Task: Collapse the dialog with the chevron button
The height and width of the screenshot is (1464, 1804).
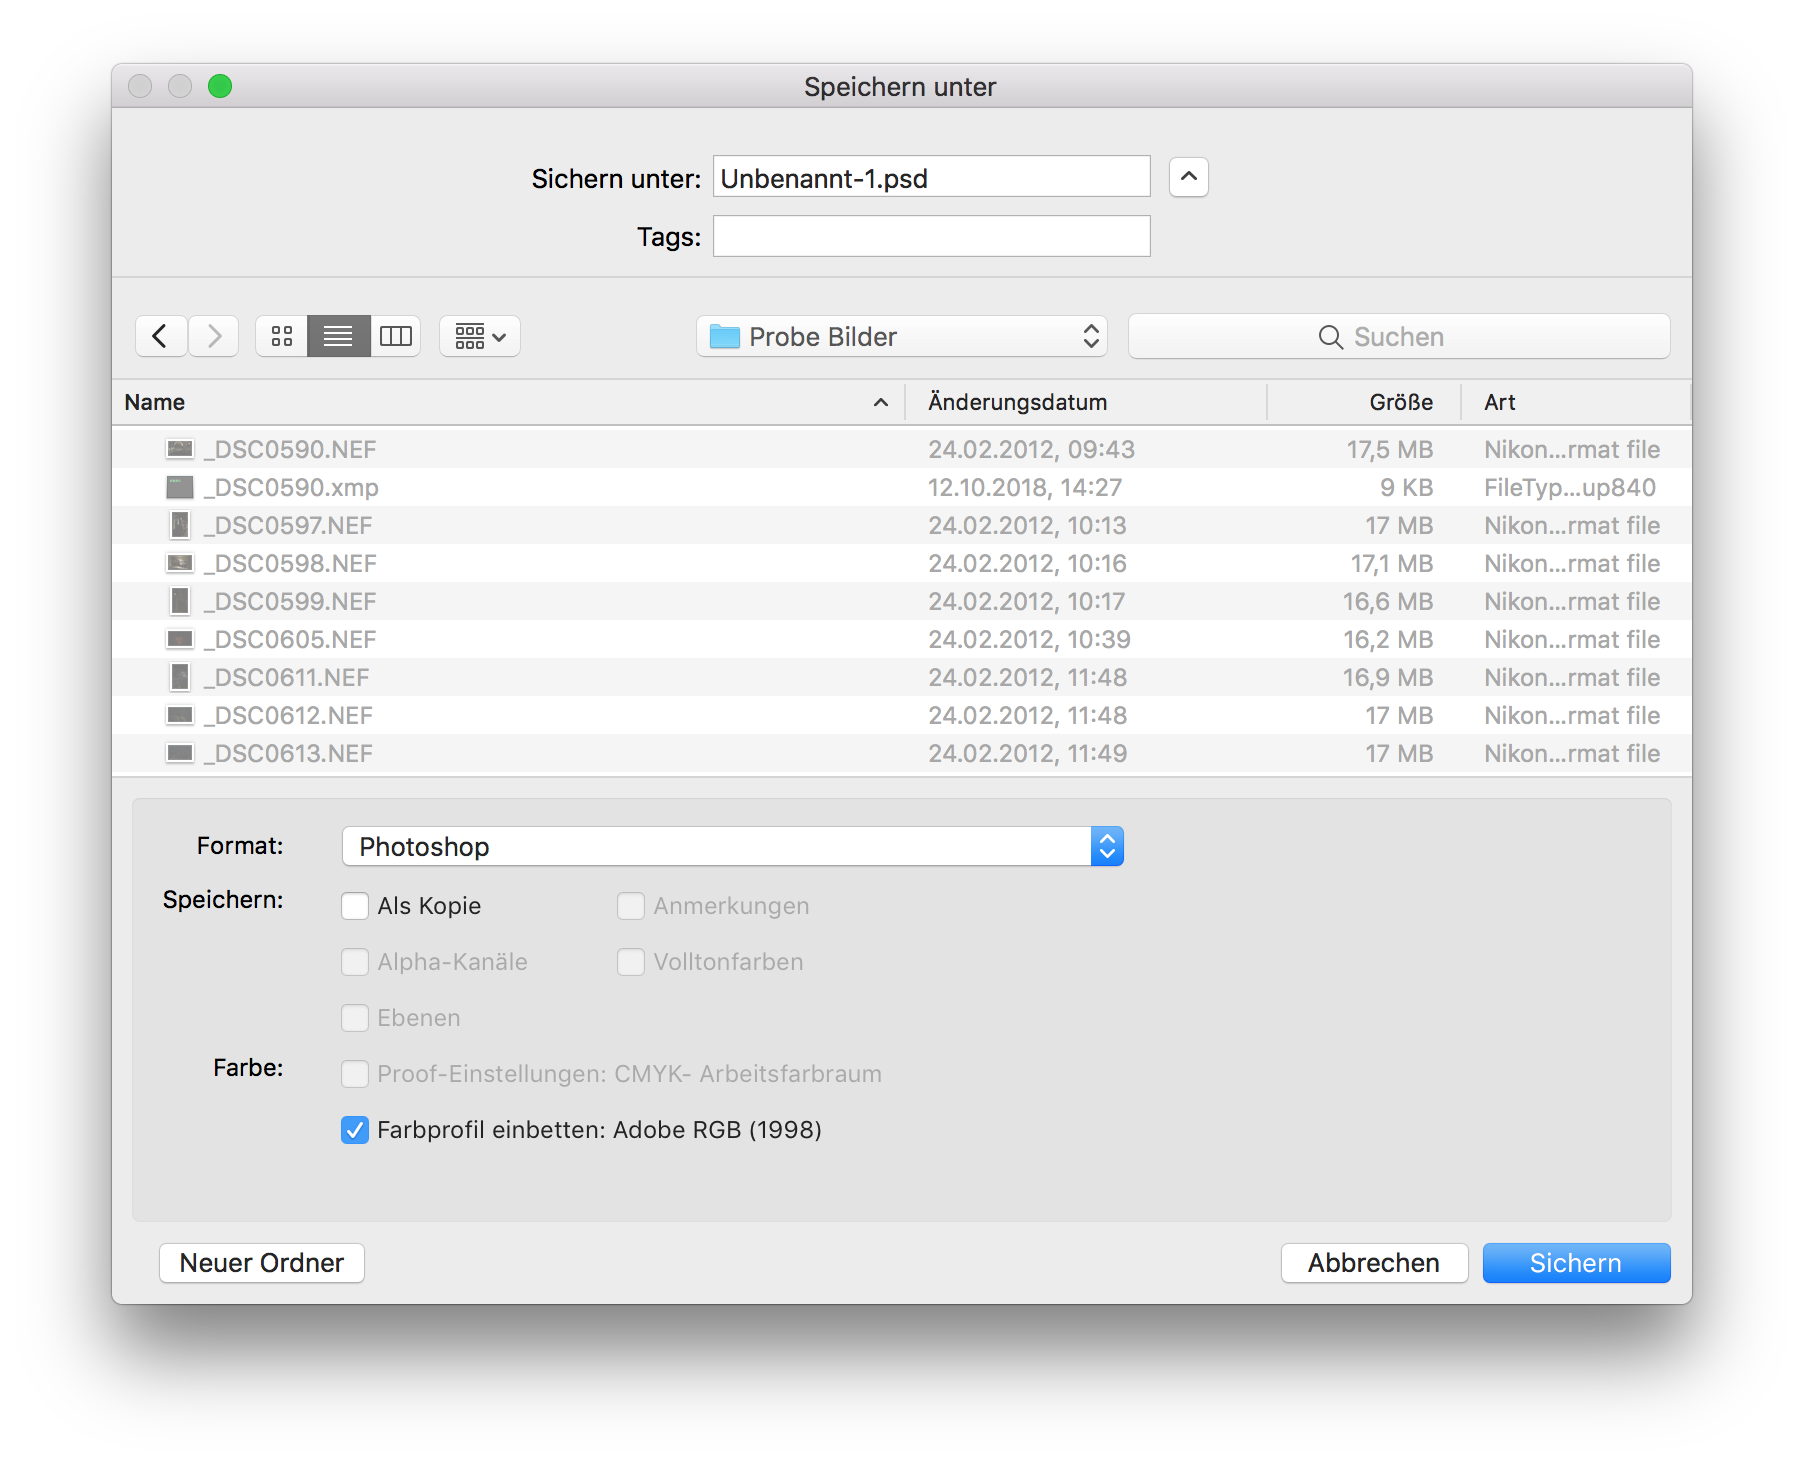Action: tap(1188, 178)
